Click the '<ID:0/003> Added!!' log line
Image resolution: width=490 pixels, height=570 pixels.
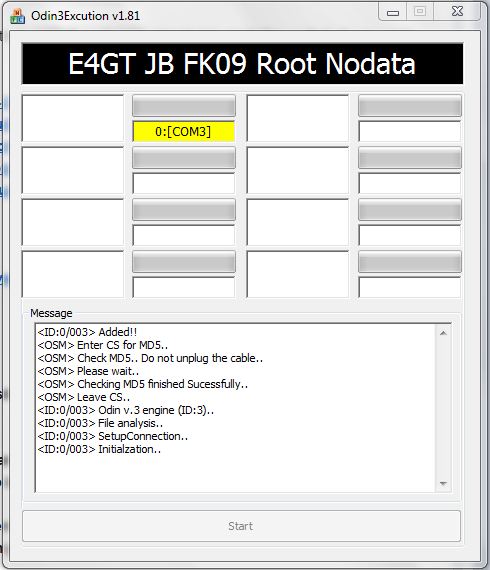[x=87, y=332]
